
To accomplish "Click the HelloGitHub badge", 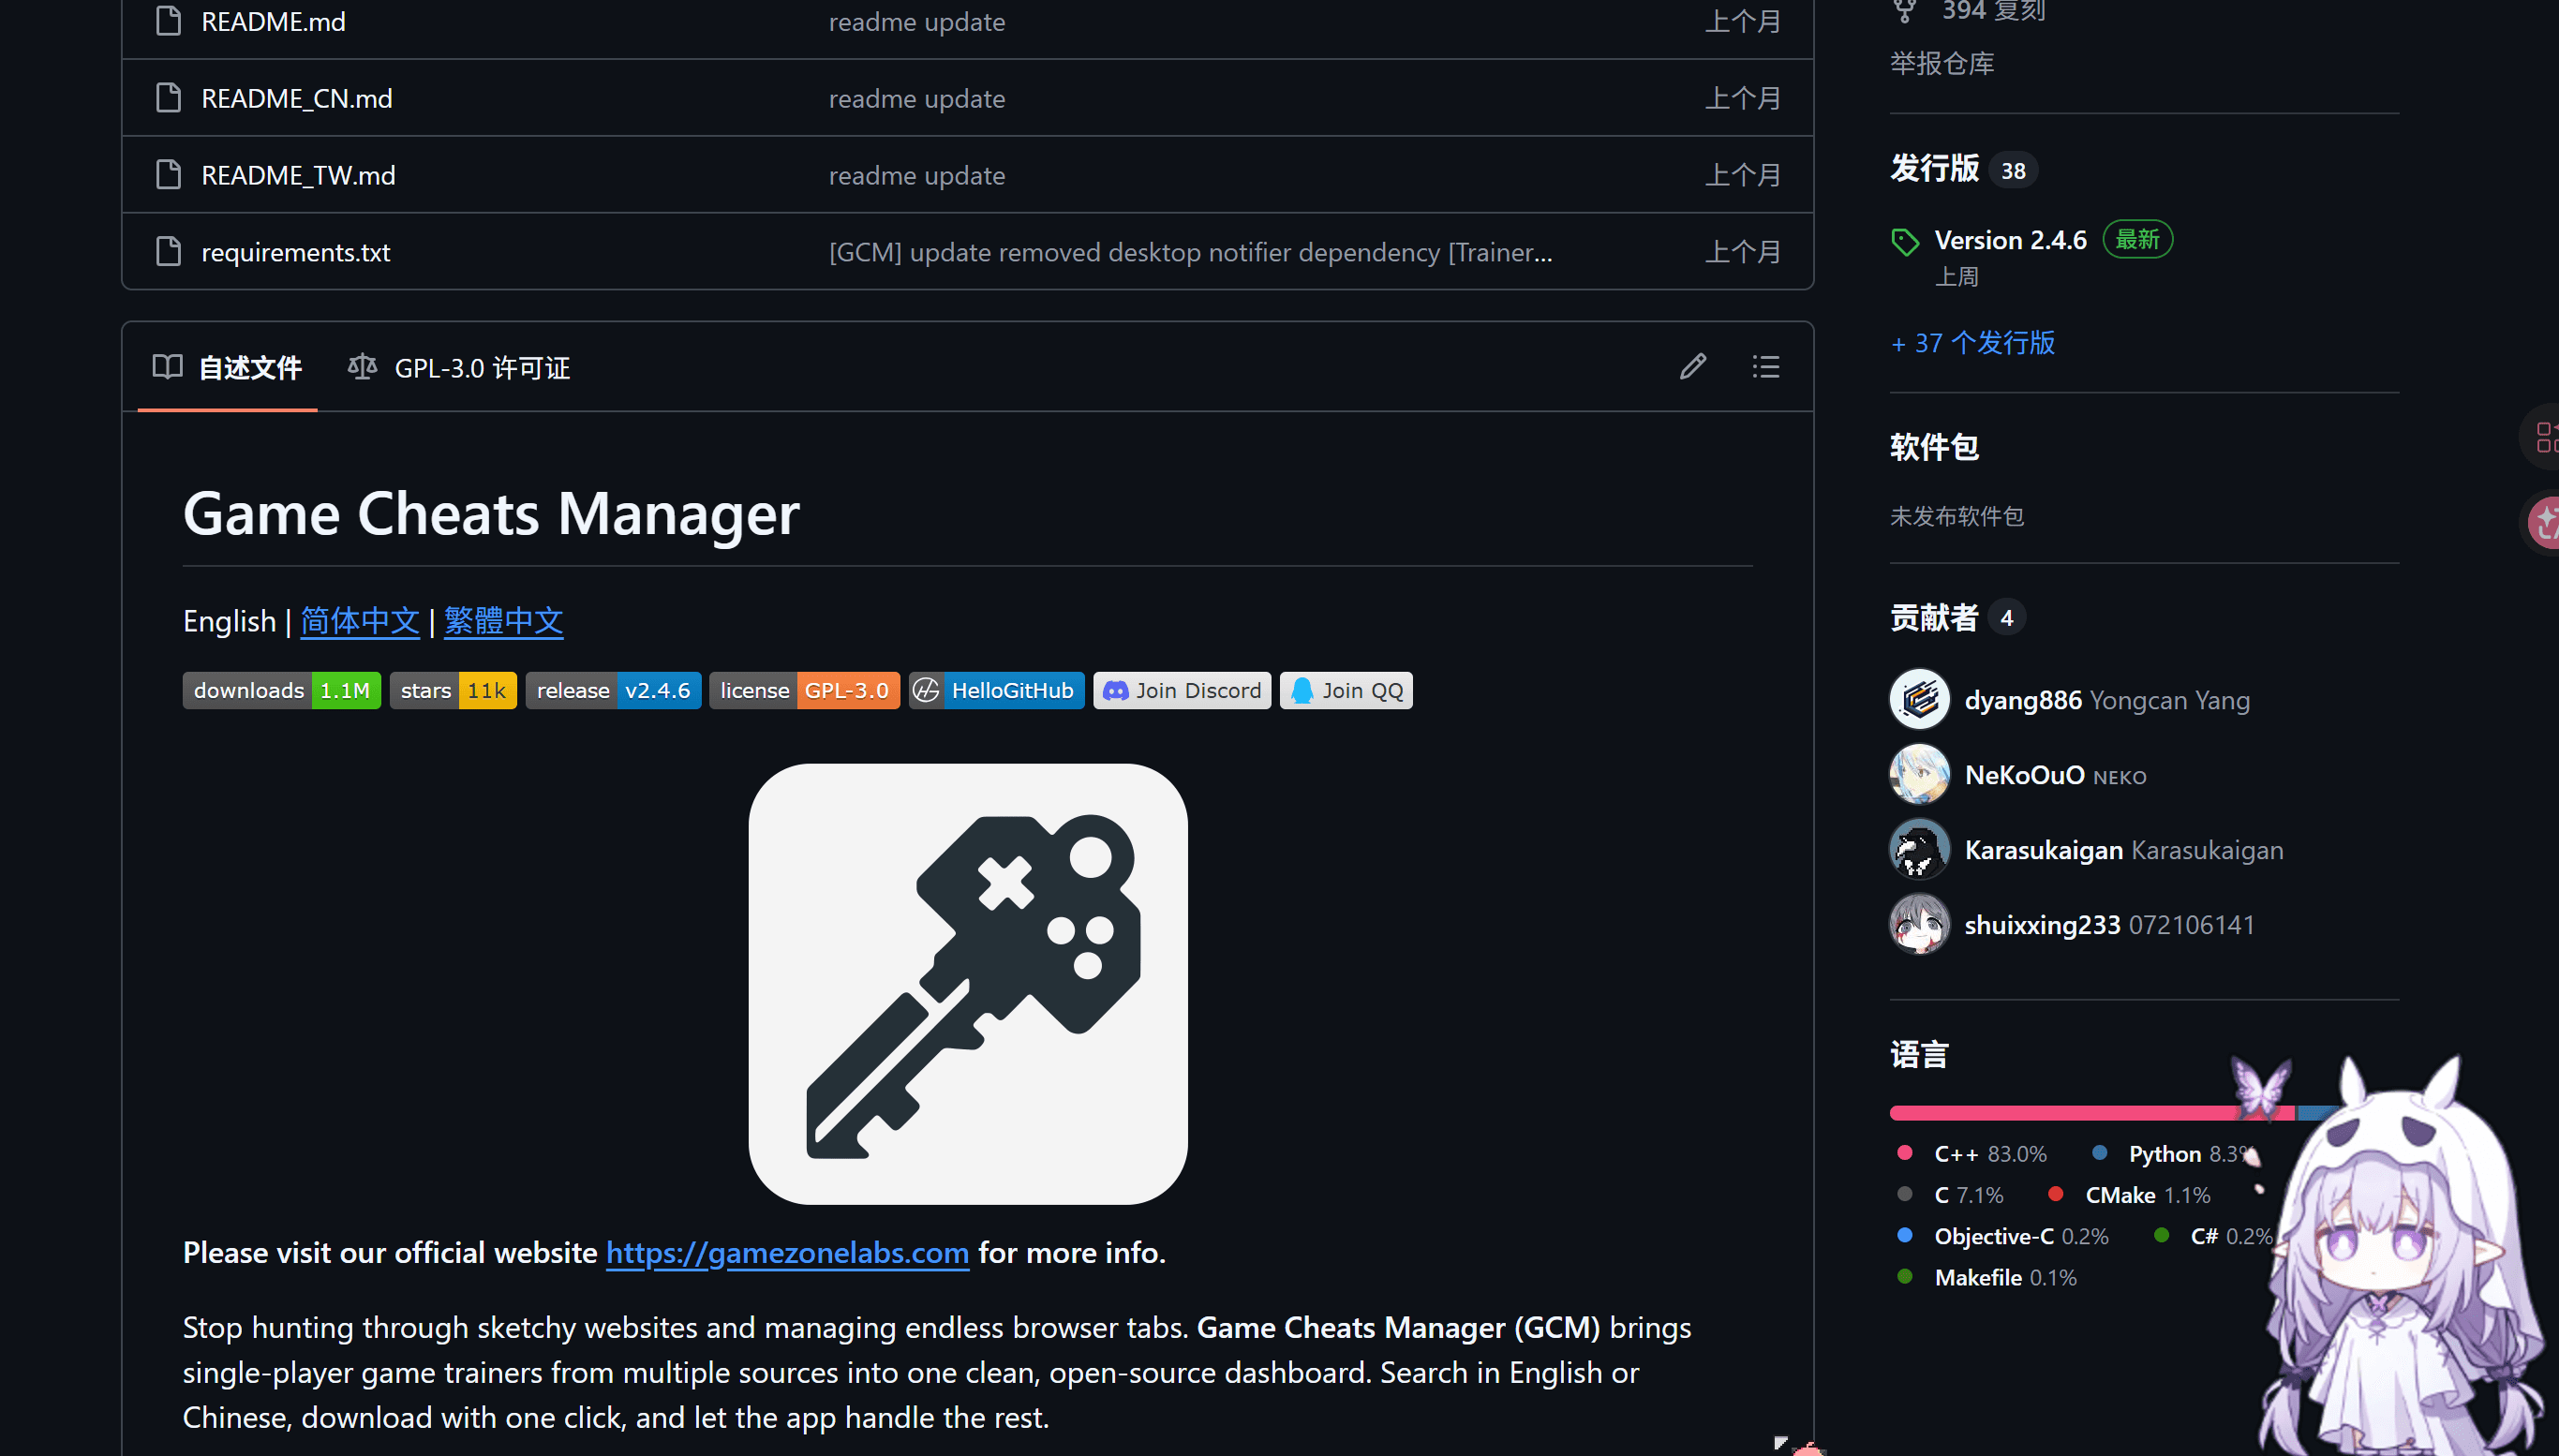I will point(996,690).
